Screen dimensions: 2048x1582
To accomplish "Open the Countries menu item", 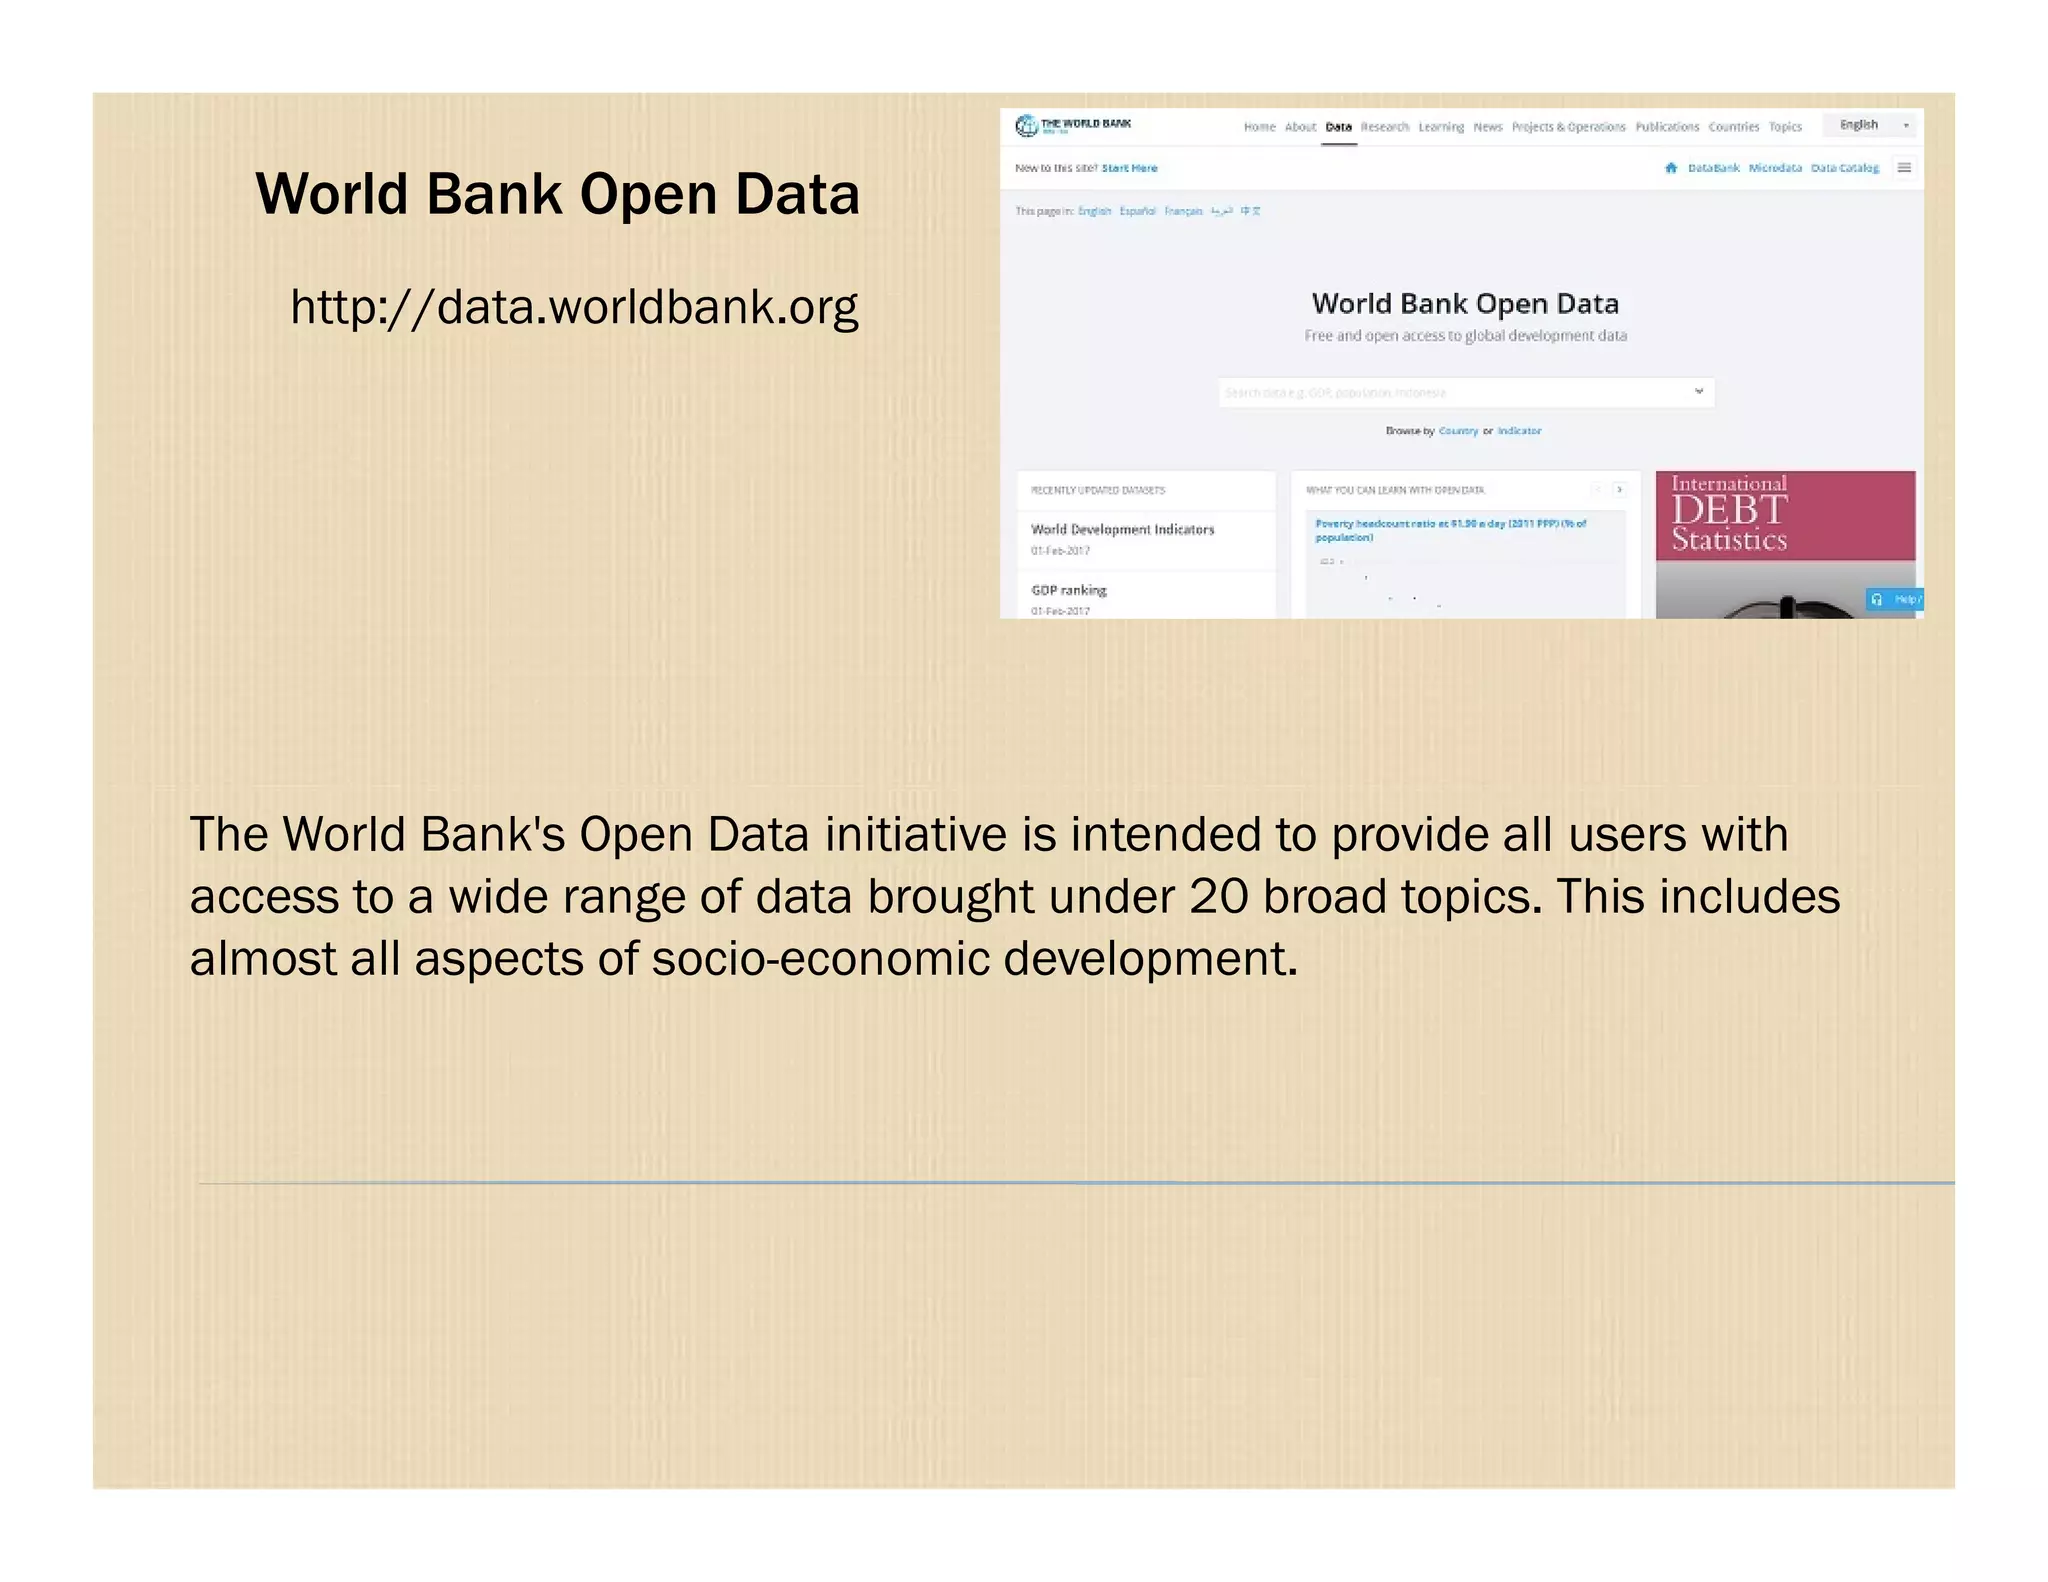I will [x=1733, y=127].
